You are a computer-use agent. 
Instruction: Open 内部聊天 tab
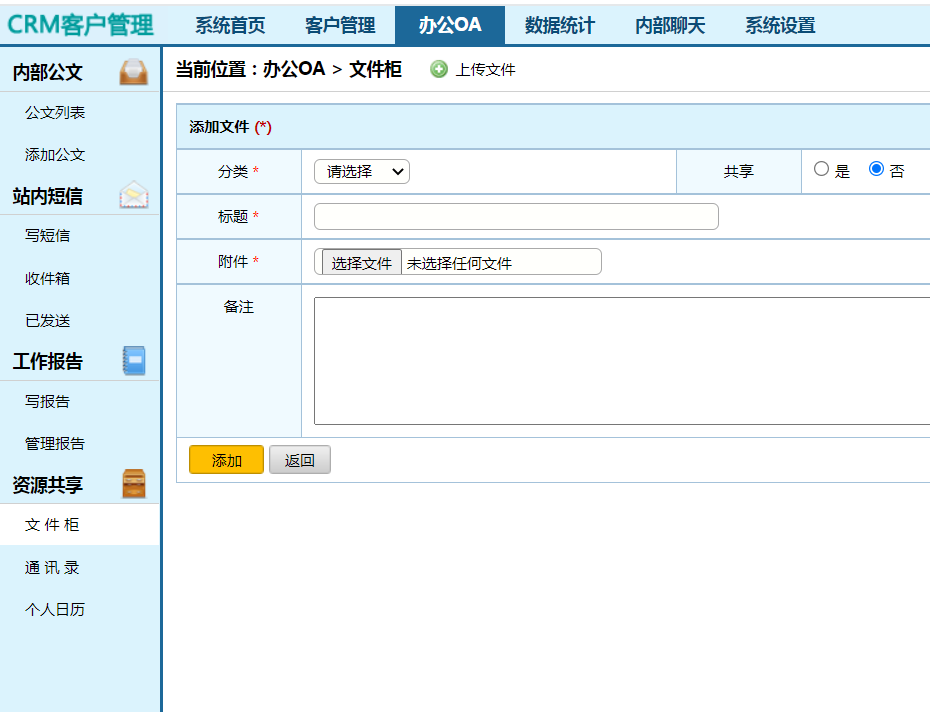pos(670,25)
